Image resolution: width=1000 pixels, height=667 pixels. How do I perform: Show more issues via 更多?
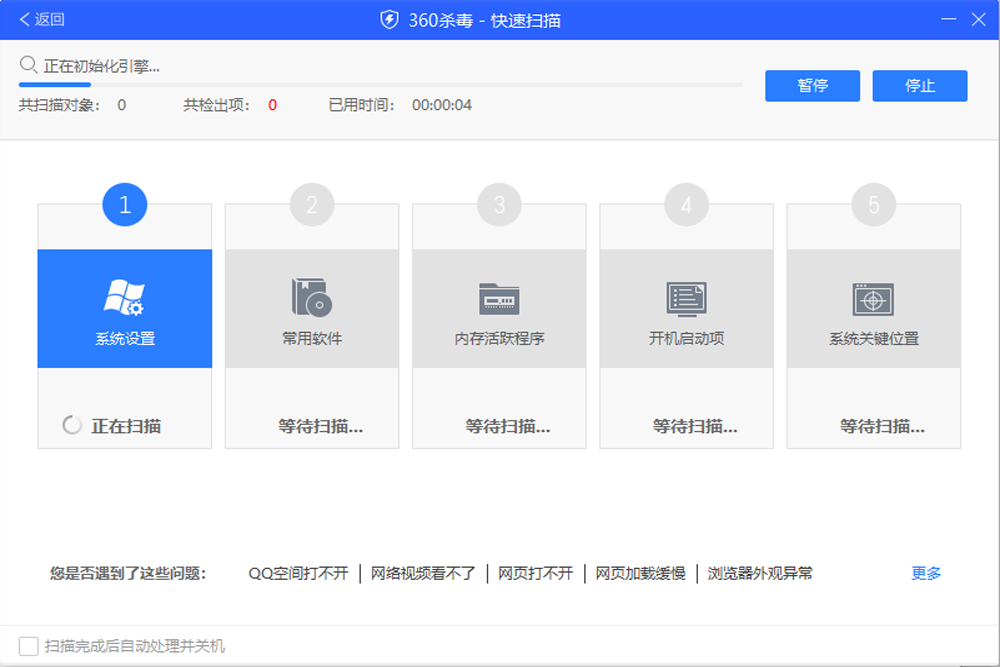point(926,573)
